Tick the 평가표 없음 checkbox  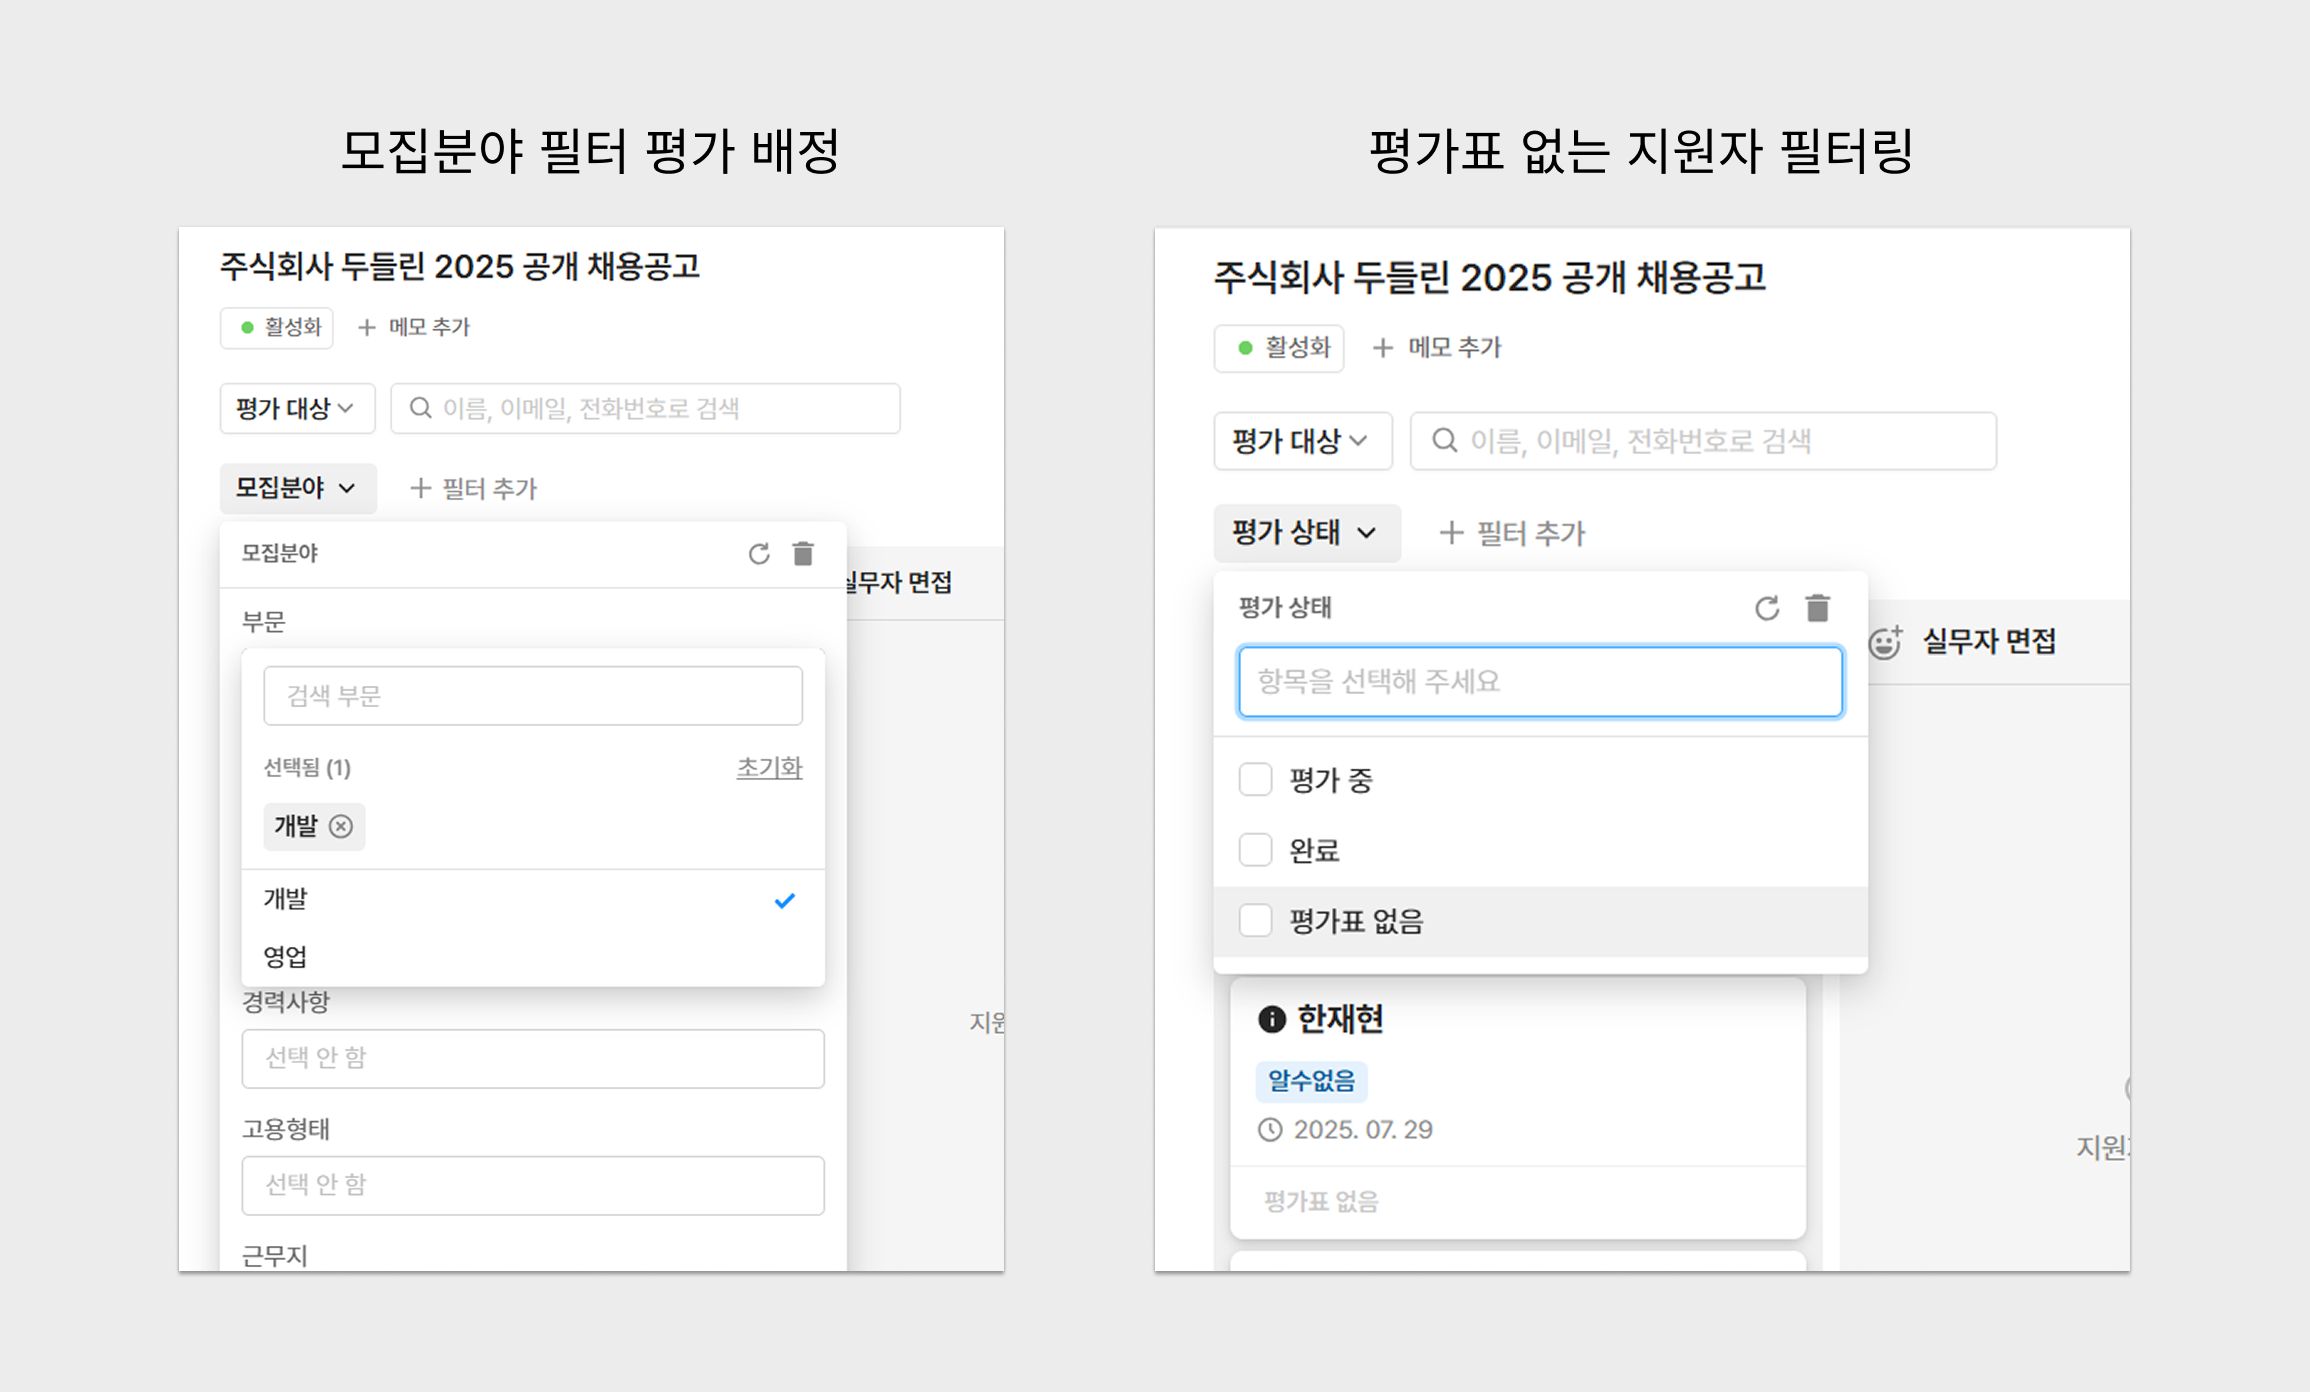[1255, 920]
